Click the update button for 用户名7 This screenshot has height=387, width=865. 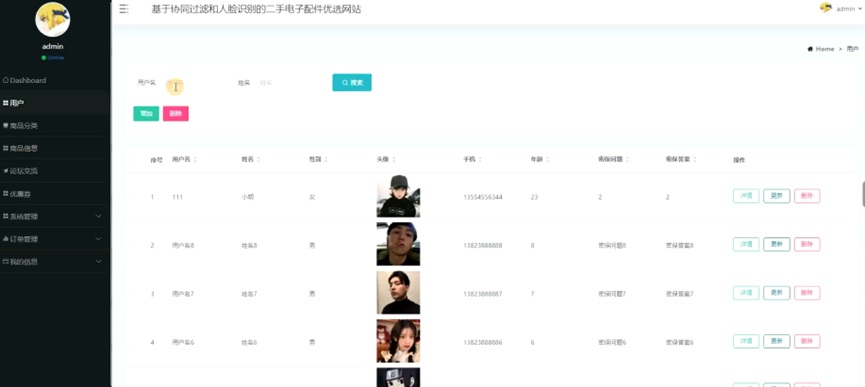pos(777,293)
